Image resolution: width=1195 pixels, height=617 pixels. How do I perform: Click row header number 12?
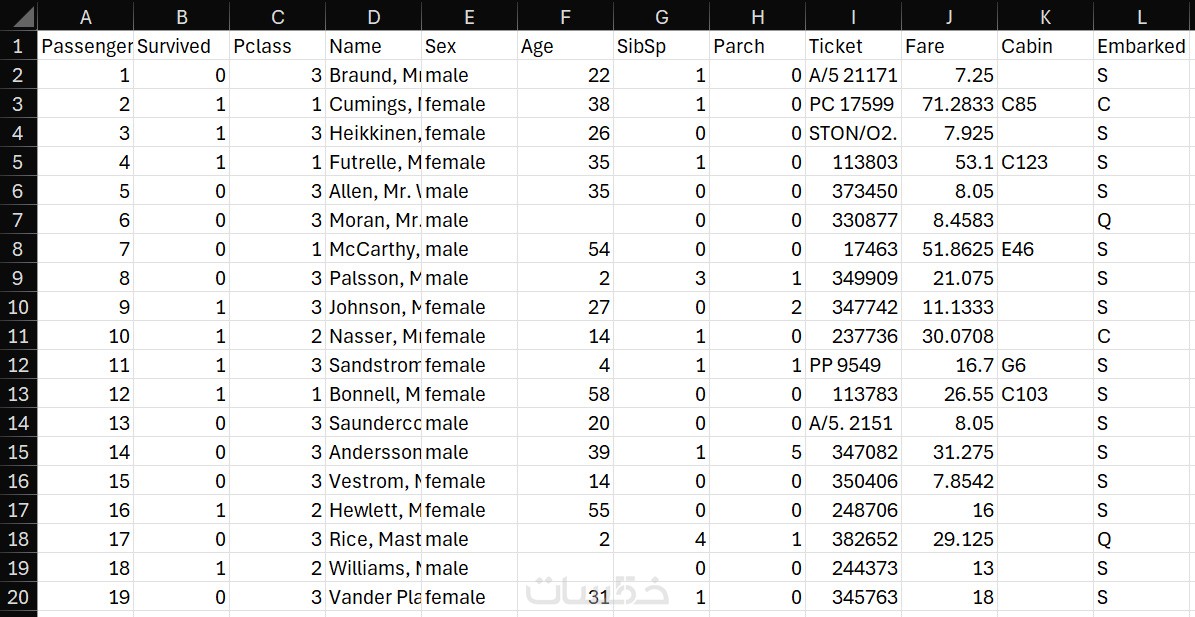[x=18, y=365]
